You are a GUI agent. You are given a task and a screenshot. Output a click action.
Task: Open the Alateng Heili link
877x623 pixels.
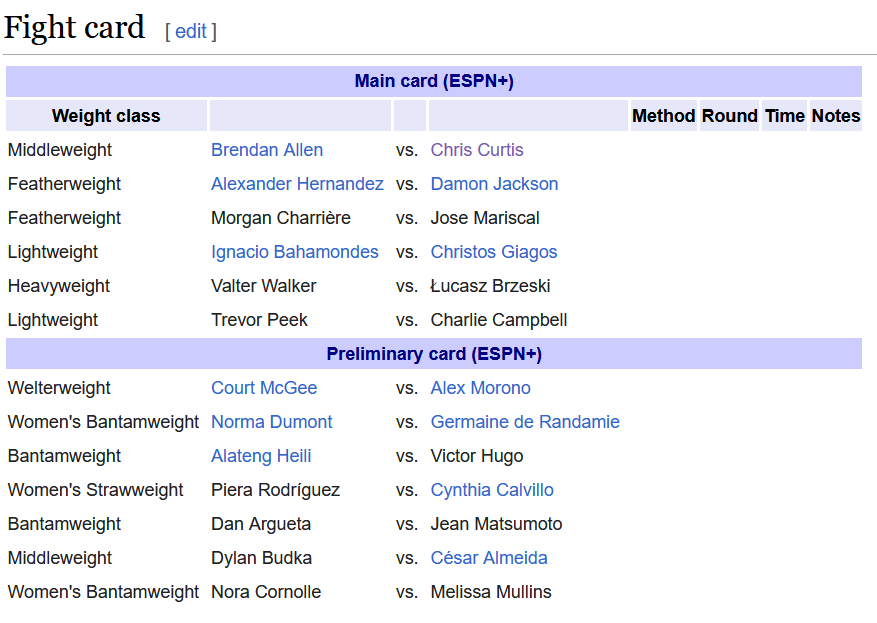tap(261, 456)
